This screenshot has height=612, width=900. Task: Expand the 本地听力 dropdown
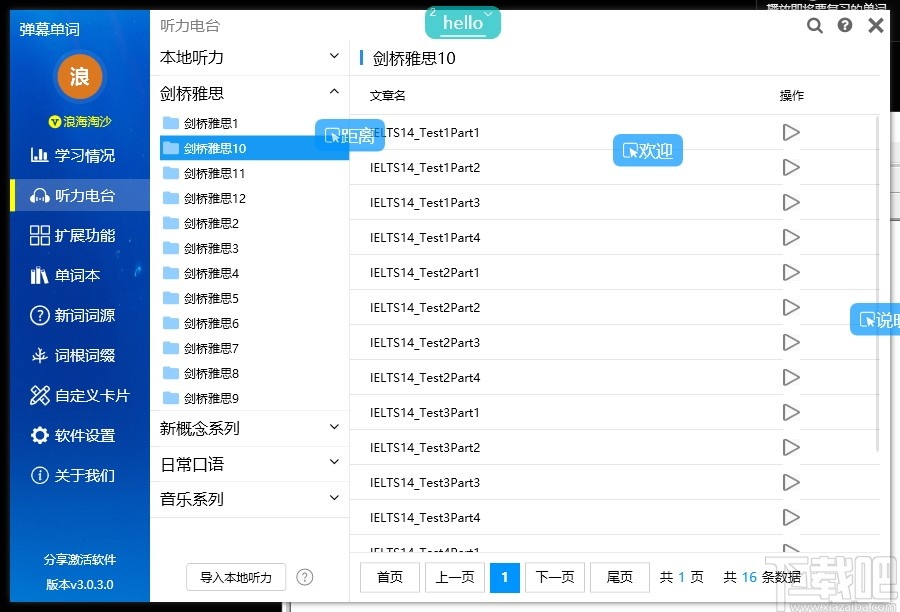[333, 56]
